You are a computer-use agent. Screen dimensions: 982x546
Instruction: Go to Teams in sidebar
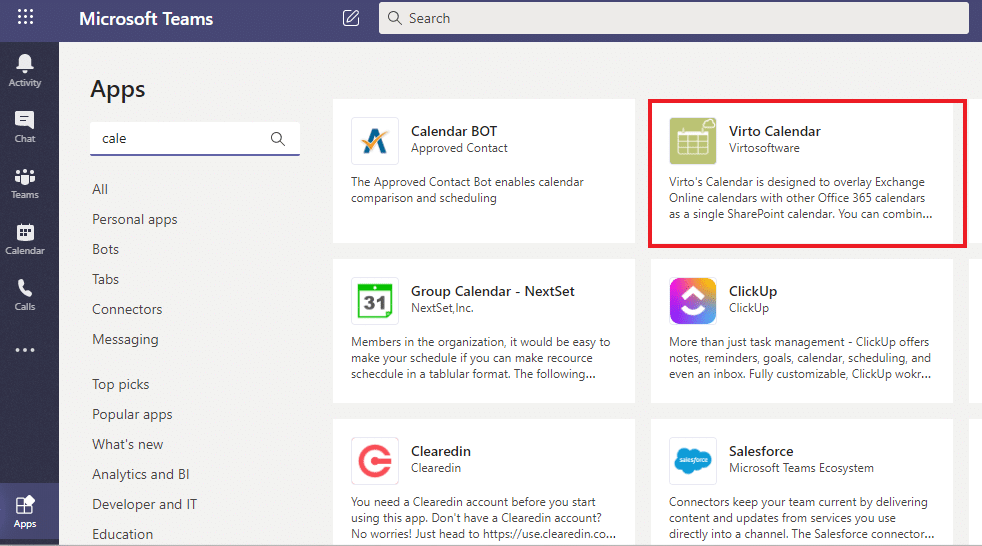25,183
